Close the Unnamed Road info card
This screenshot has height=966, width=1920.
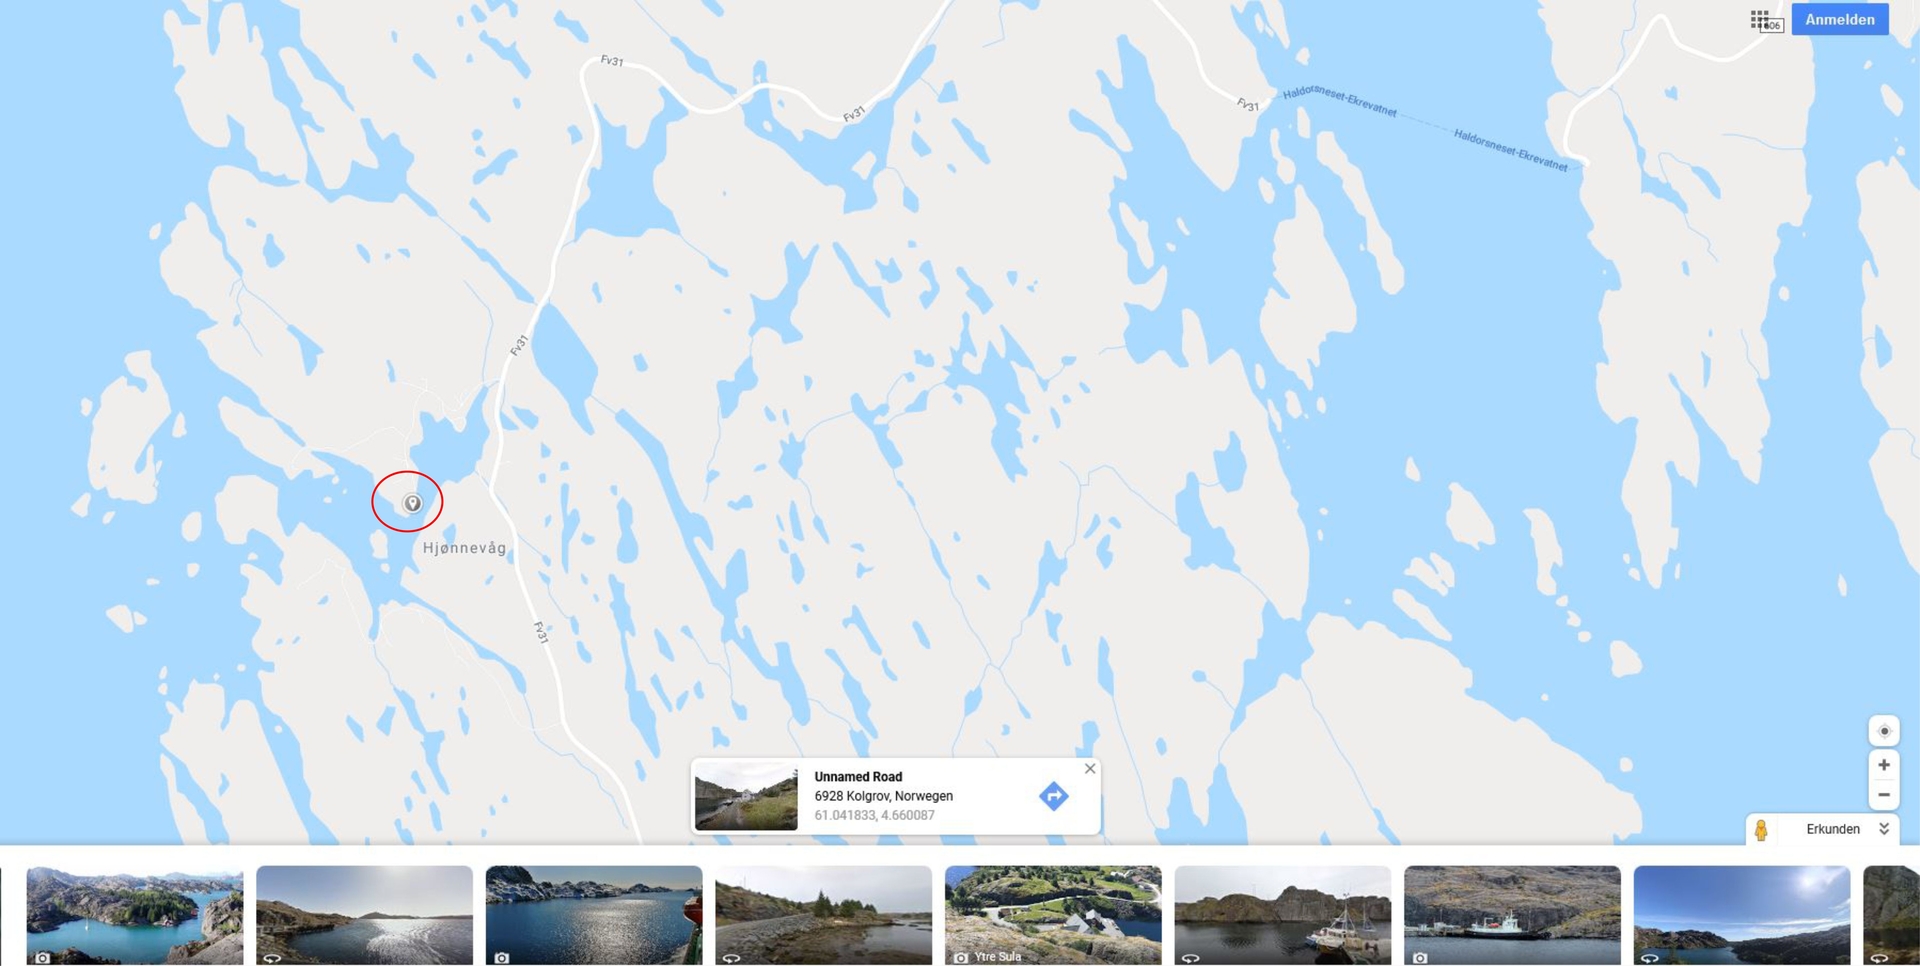[1090, 769]
